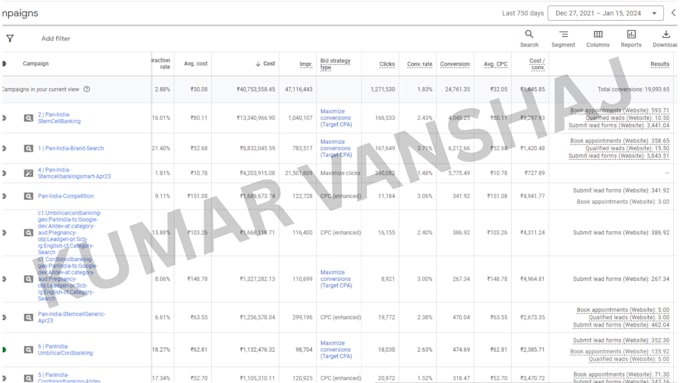Open the Search tool icon
Viewport: 680px width, 383px height.
[x=529, y=34]
